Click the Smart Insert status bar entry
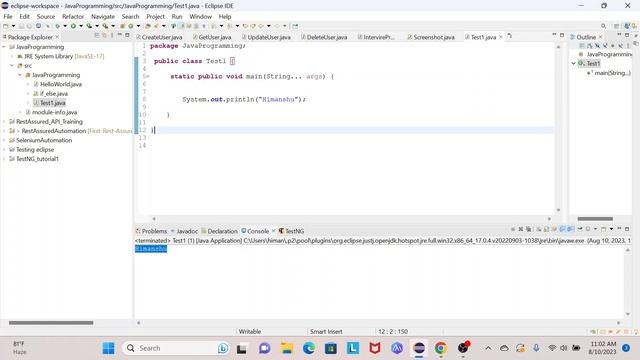Screen dimensions: 640x360 click(326, 331)
